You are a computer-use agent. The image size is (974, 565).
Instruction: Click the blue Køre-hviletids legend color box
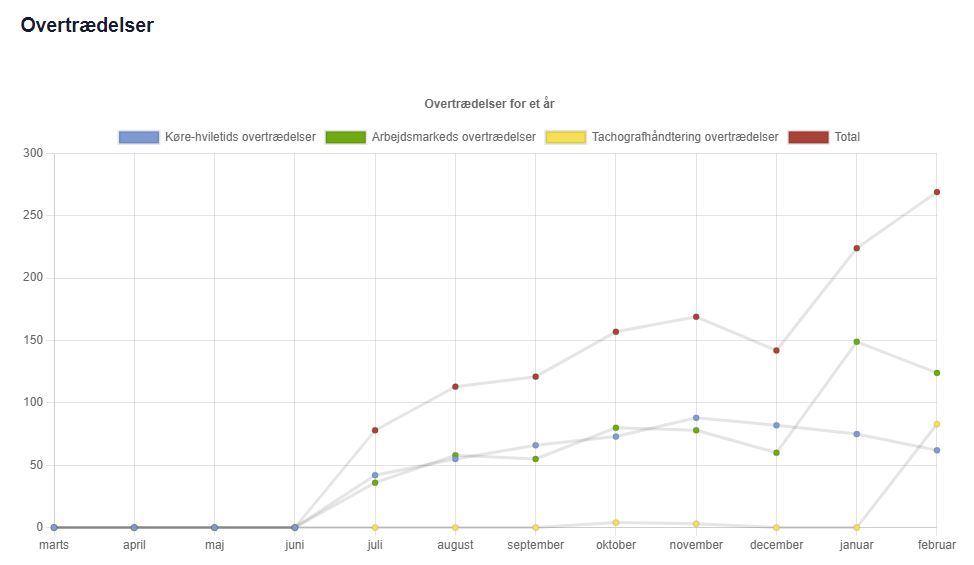pyautogui.click(x=138, y=137)
